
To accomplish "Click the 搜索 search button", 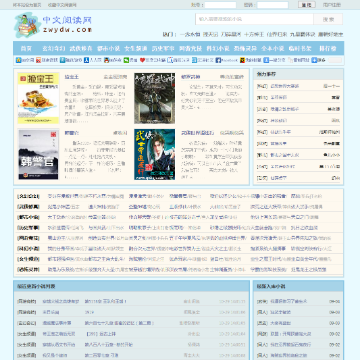I will (x=328, y=19).
